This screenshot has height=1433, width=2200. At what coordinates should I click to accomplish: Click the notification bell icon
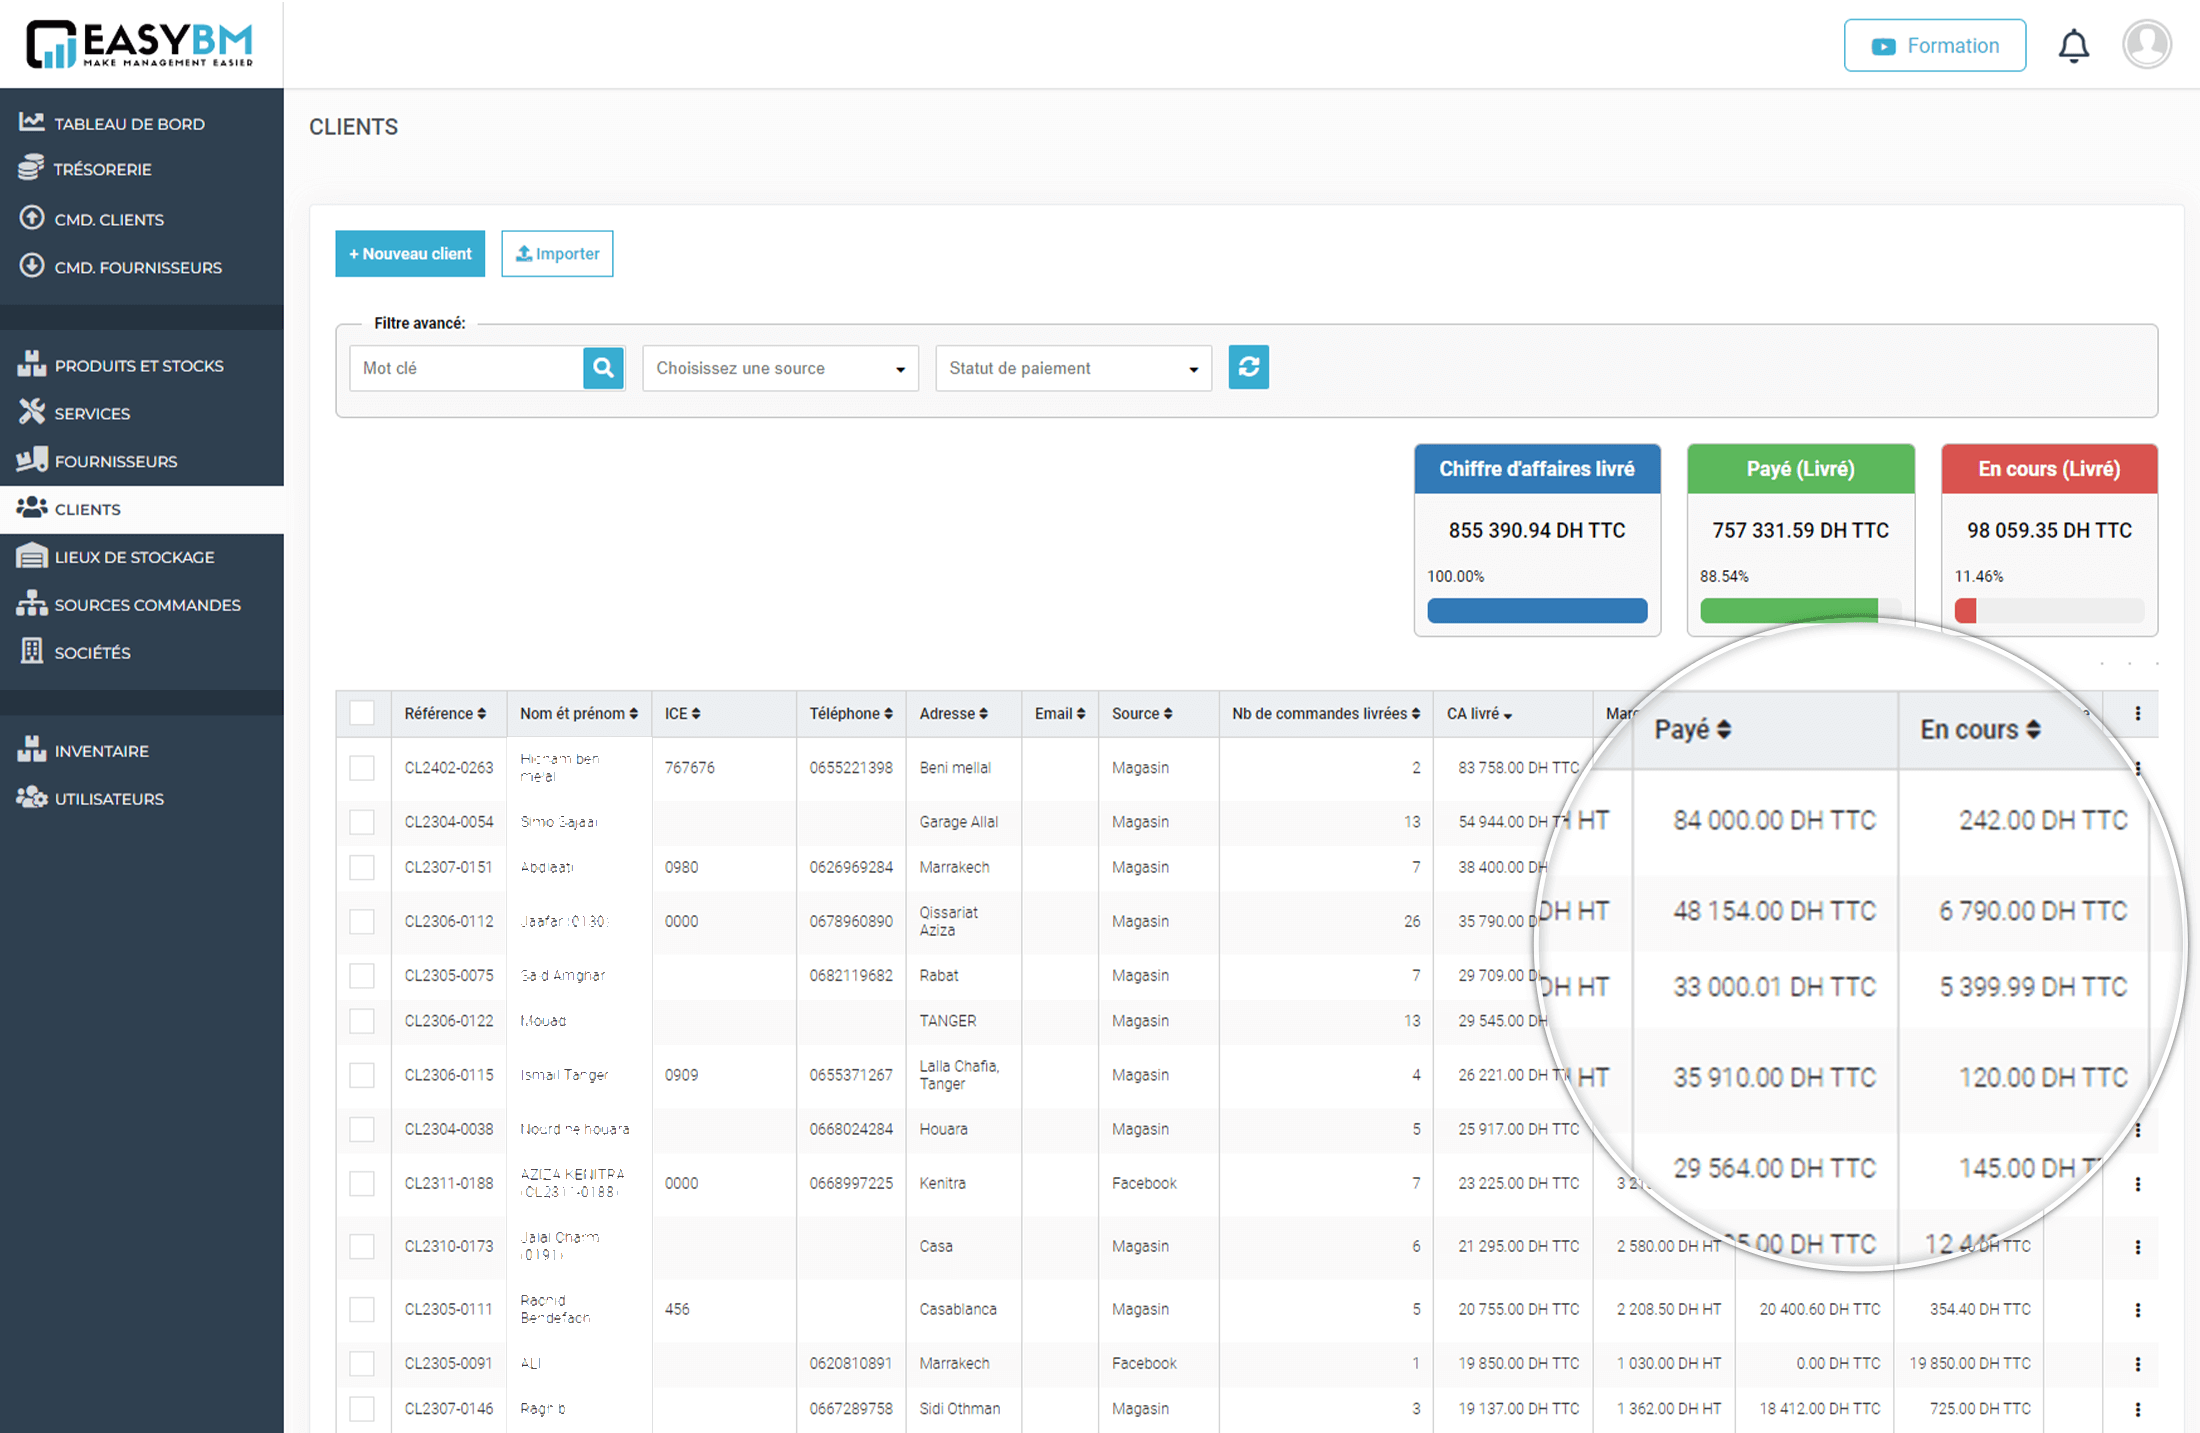click(2073, 46)
